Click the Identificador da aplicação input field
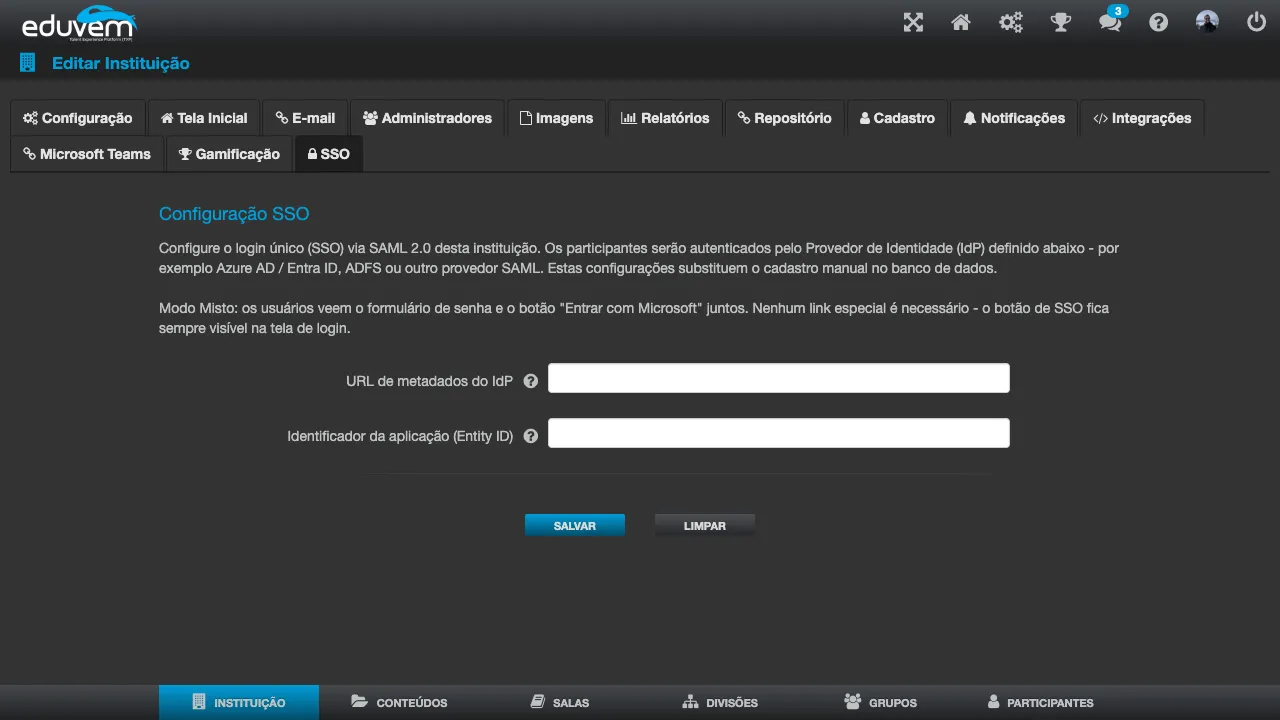The image size is (1280, 720). (x=779, y=433)
